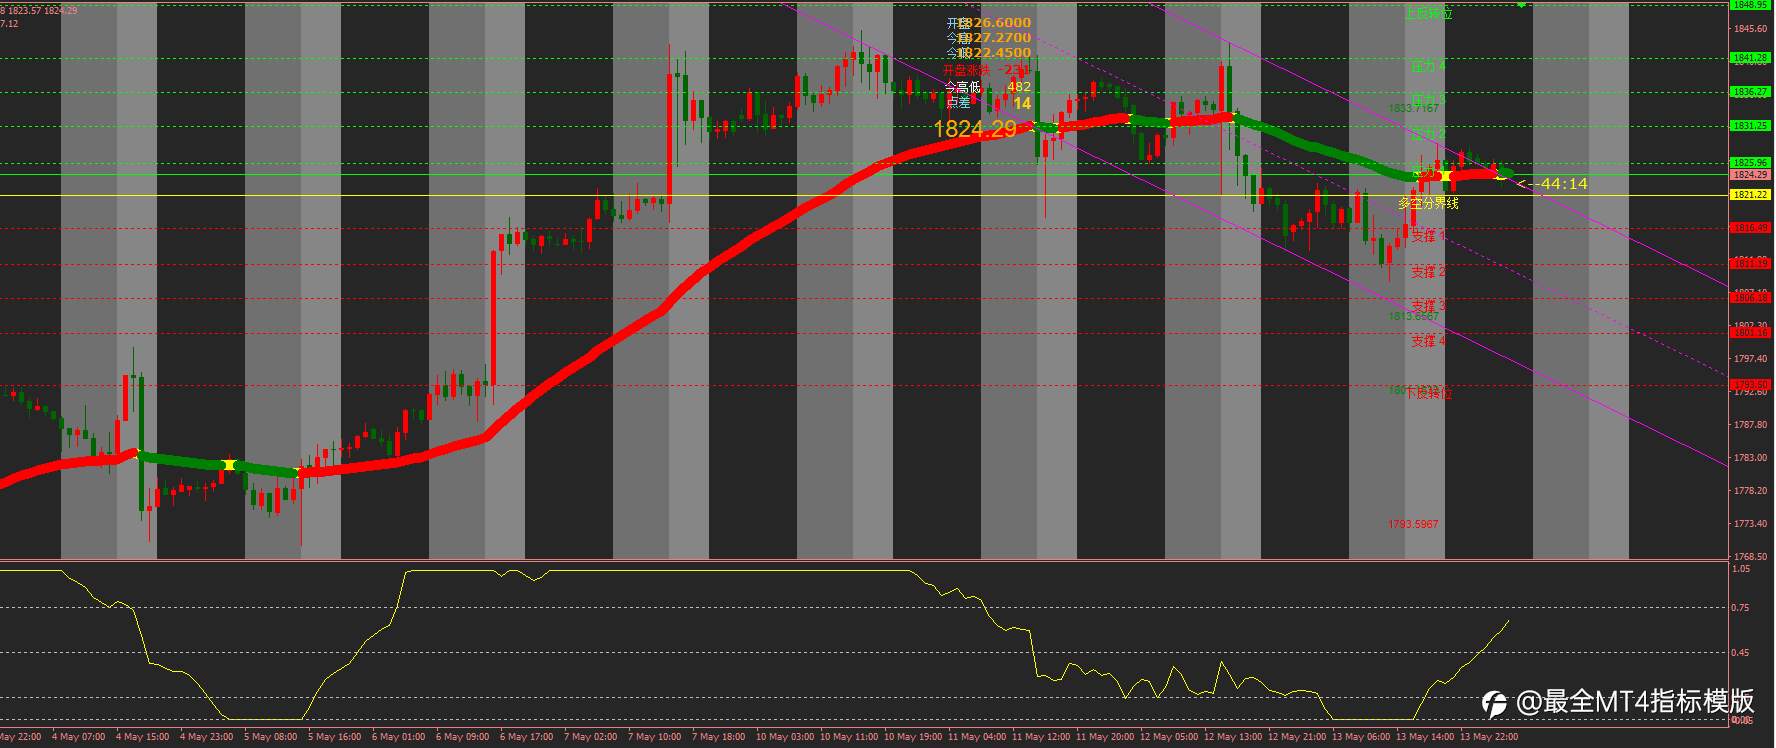
Task: Click the 支撑 2 support label
Action: pos(1428,271)
